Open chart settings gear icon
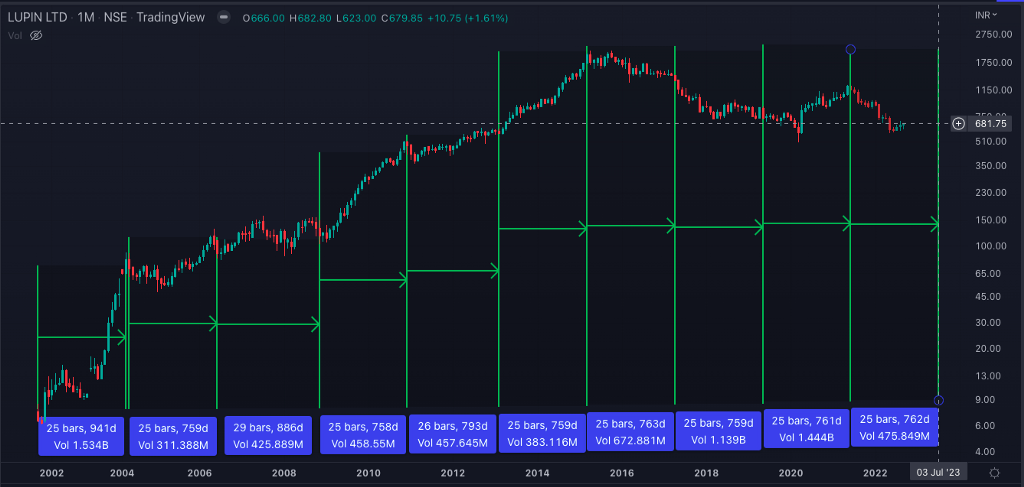 [x=994, y=472]
